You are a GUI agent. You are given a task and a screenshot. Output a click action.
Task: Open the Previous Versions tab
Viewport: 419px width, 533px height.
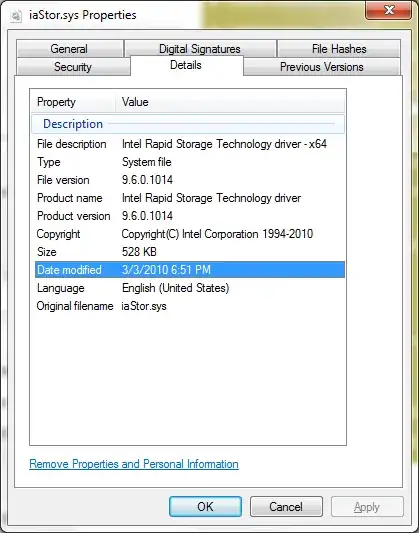coord(322,67)
